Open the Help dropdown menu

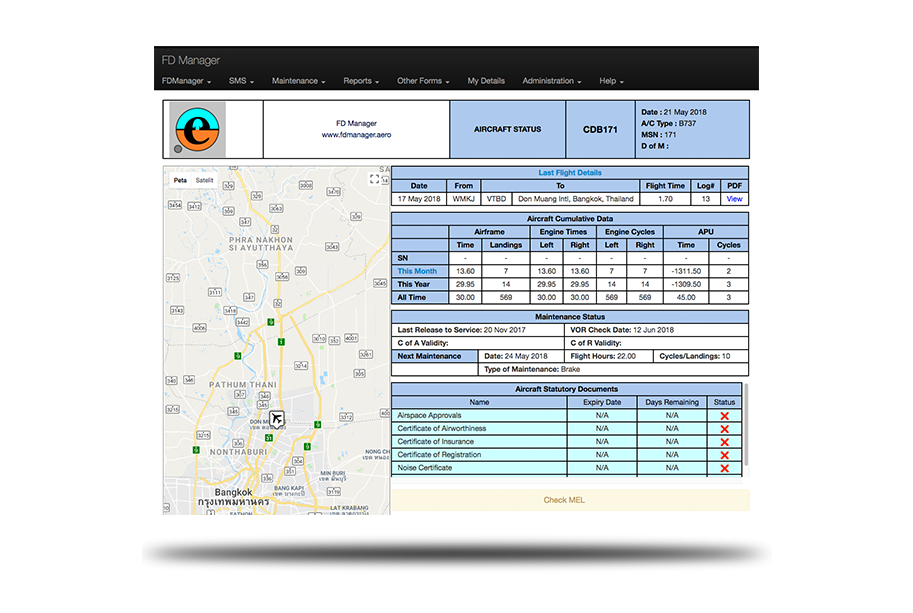click(611, 81)
